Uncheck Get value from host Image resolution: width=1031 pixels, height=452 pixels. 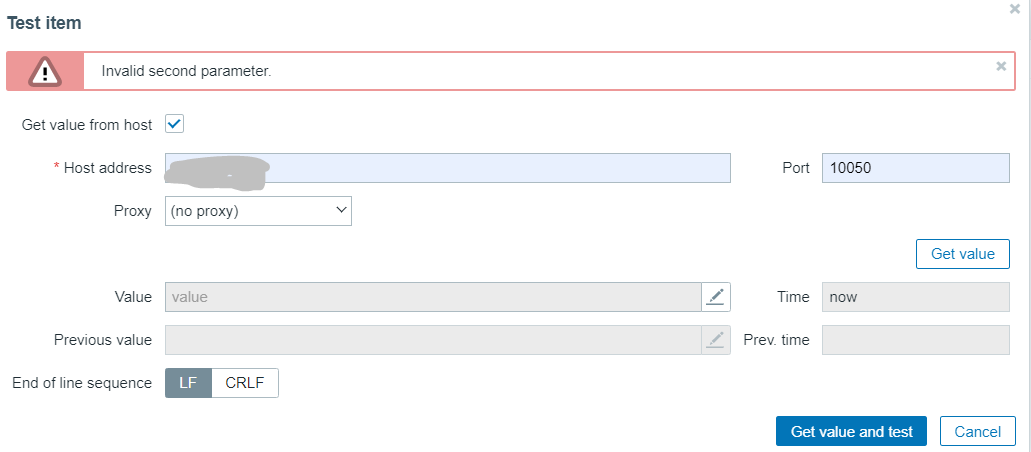pos(174,124)
